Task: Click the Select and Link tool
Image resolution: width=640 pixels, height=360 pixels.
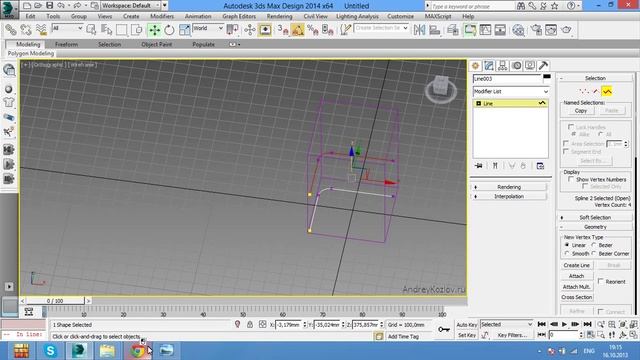Action: click(x=11, y=30)
